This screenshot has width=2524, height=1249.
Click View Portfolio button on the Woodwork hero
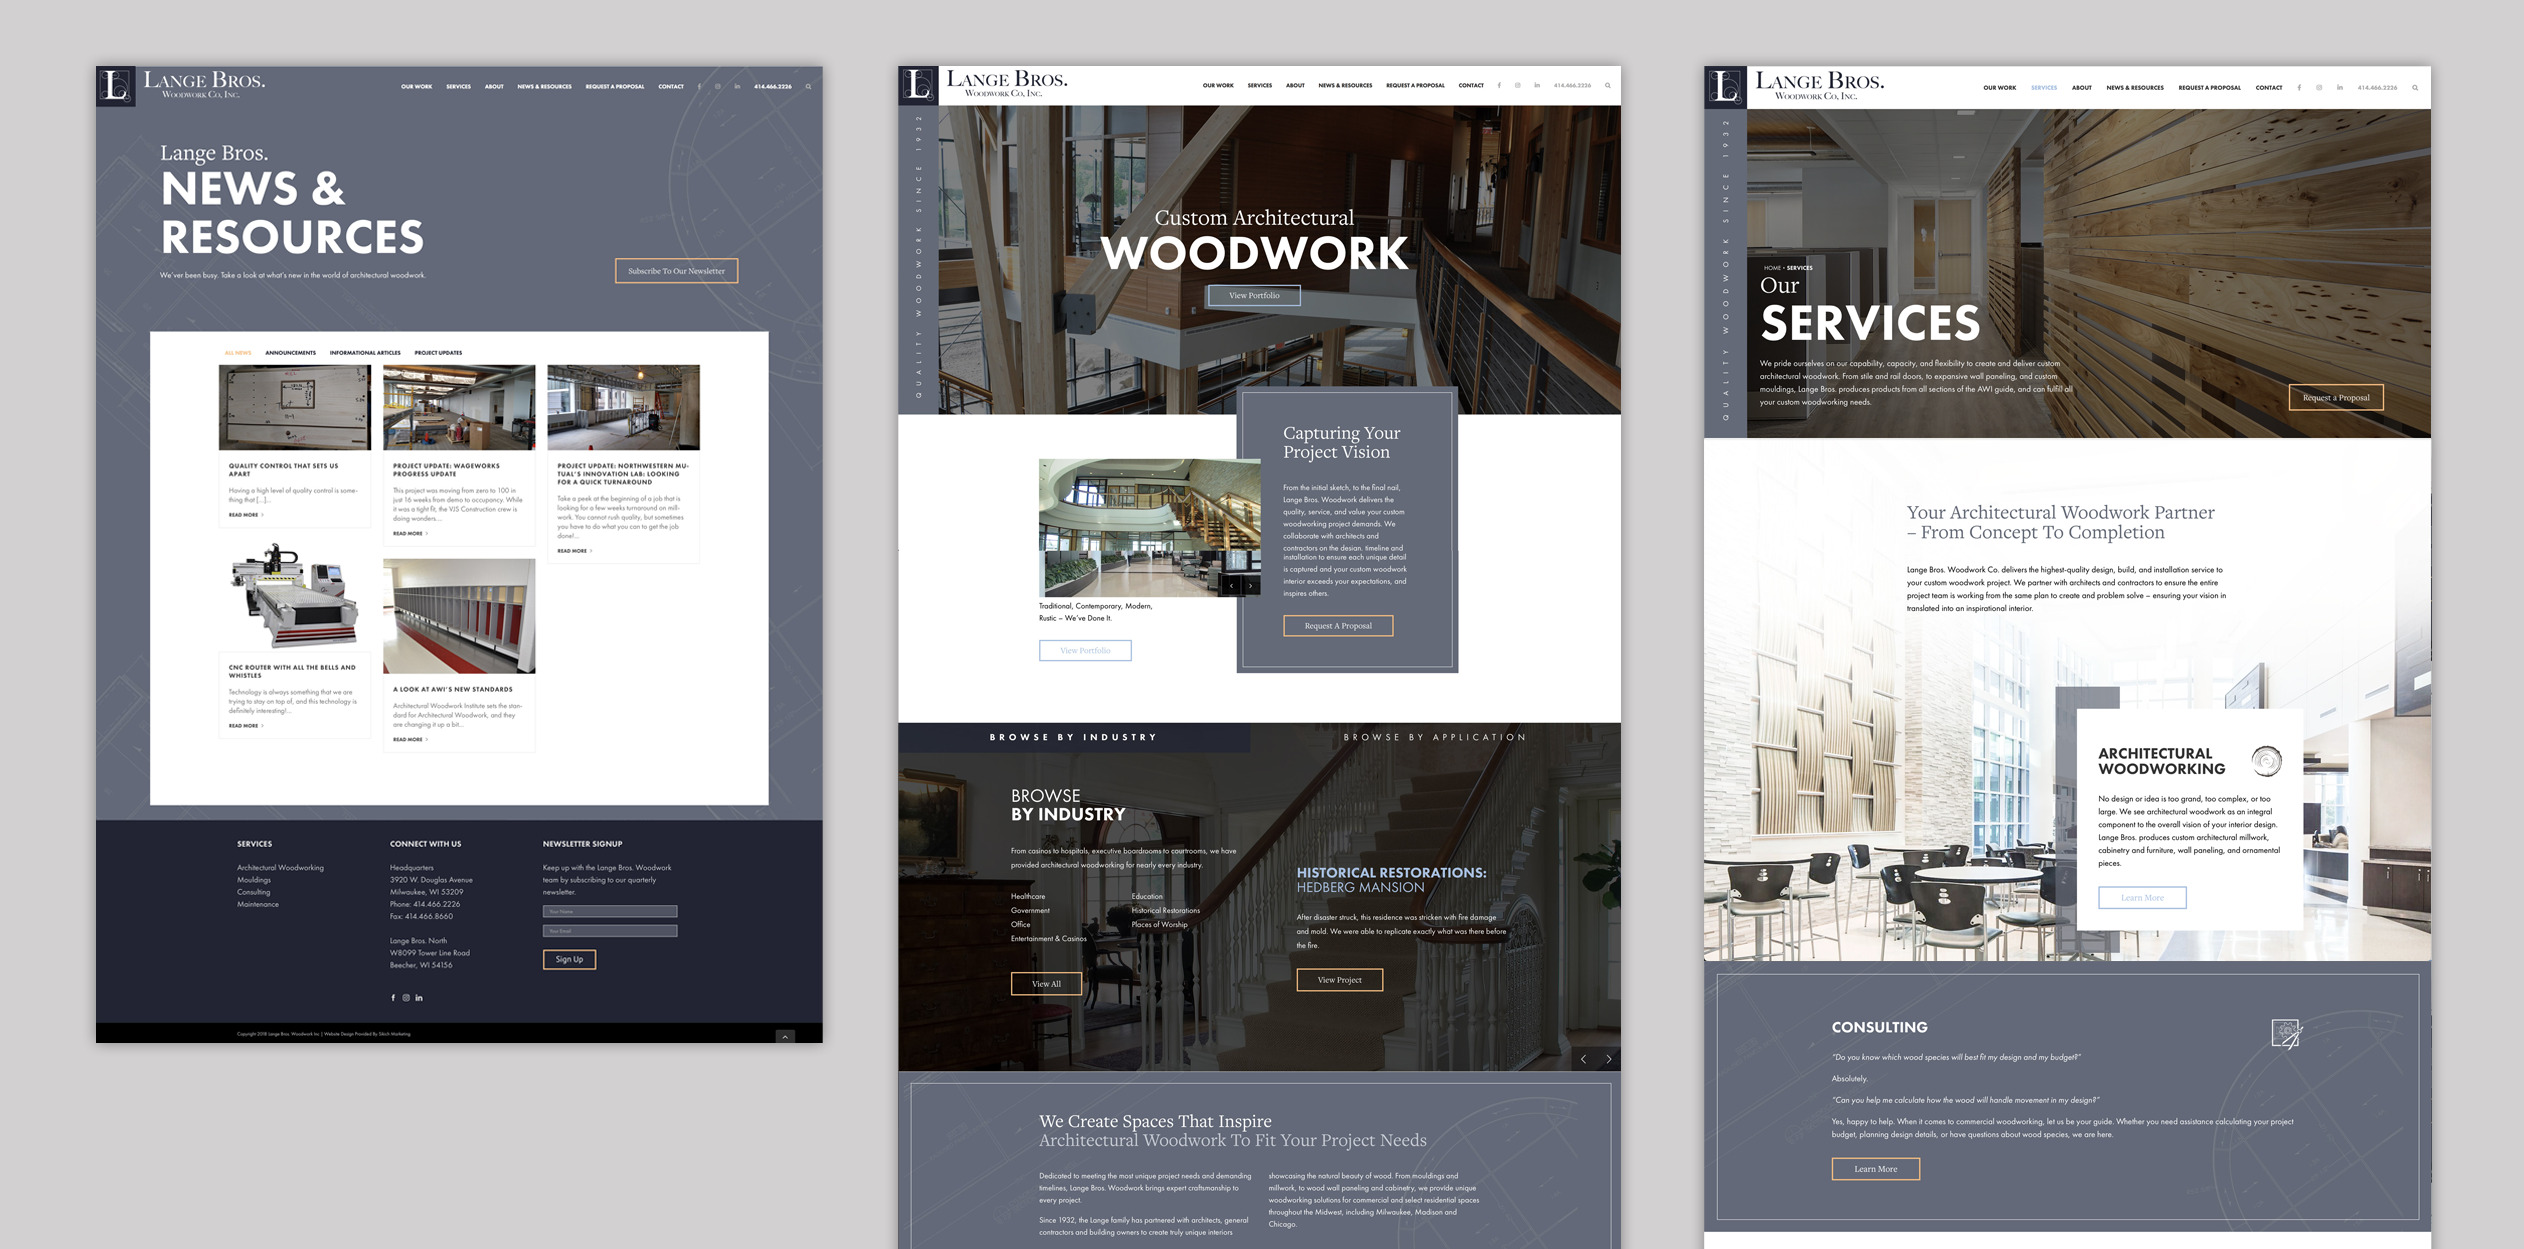coord(1253,296)
